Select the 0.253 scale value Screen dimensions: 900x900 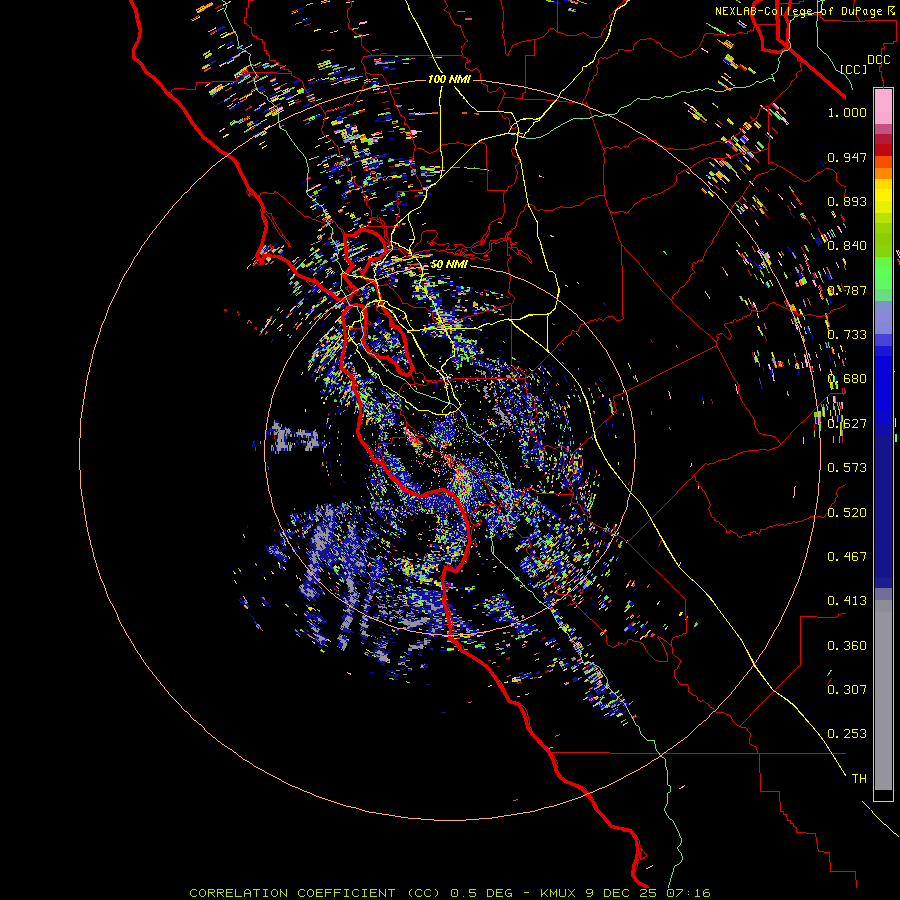click(847, 734)
